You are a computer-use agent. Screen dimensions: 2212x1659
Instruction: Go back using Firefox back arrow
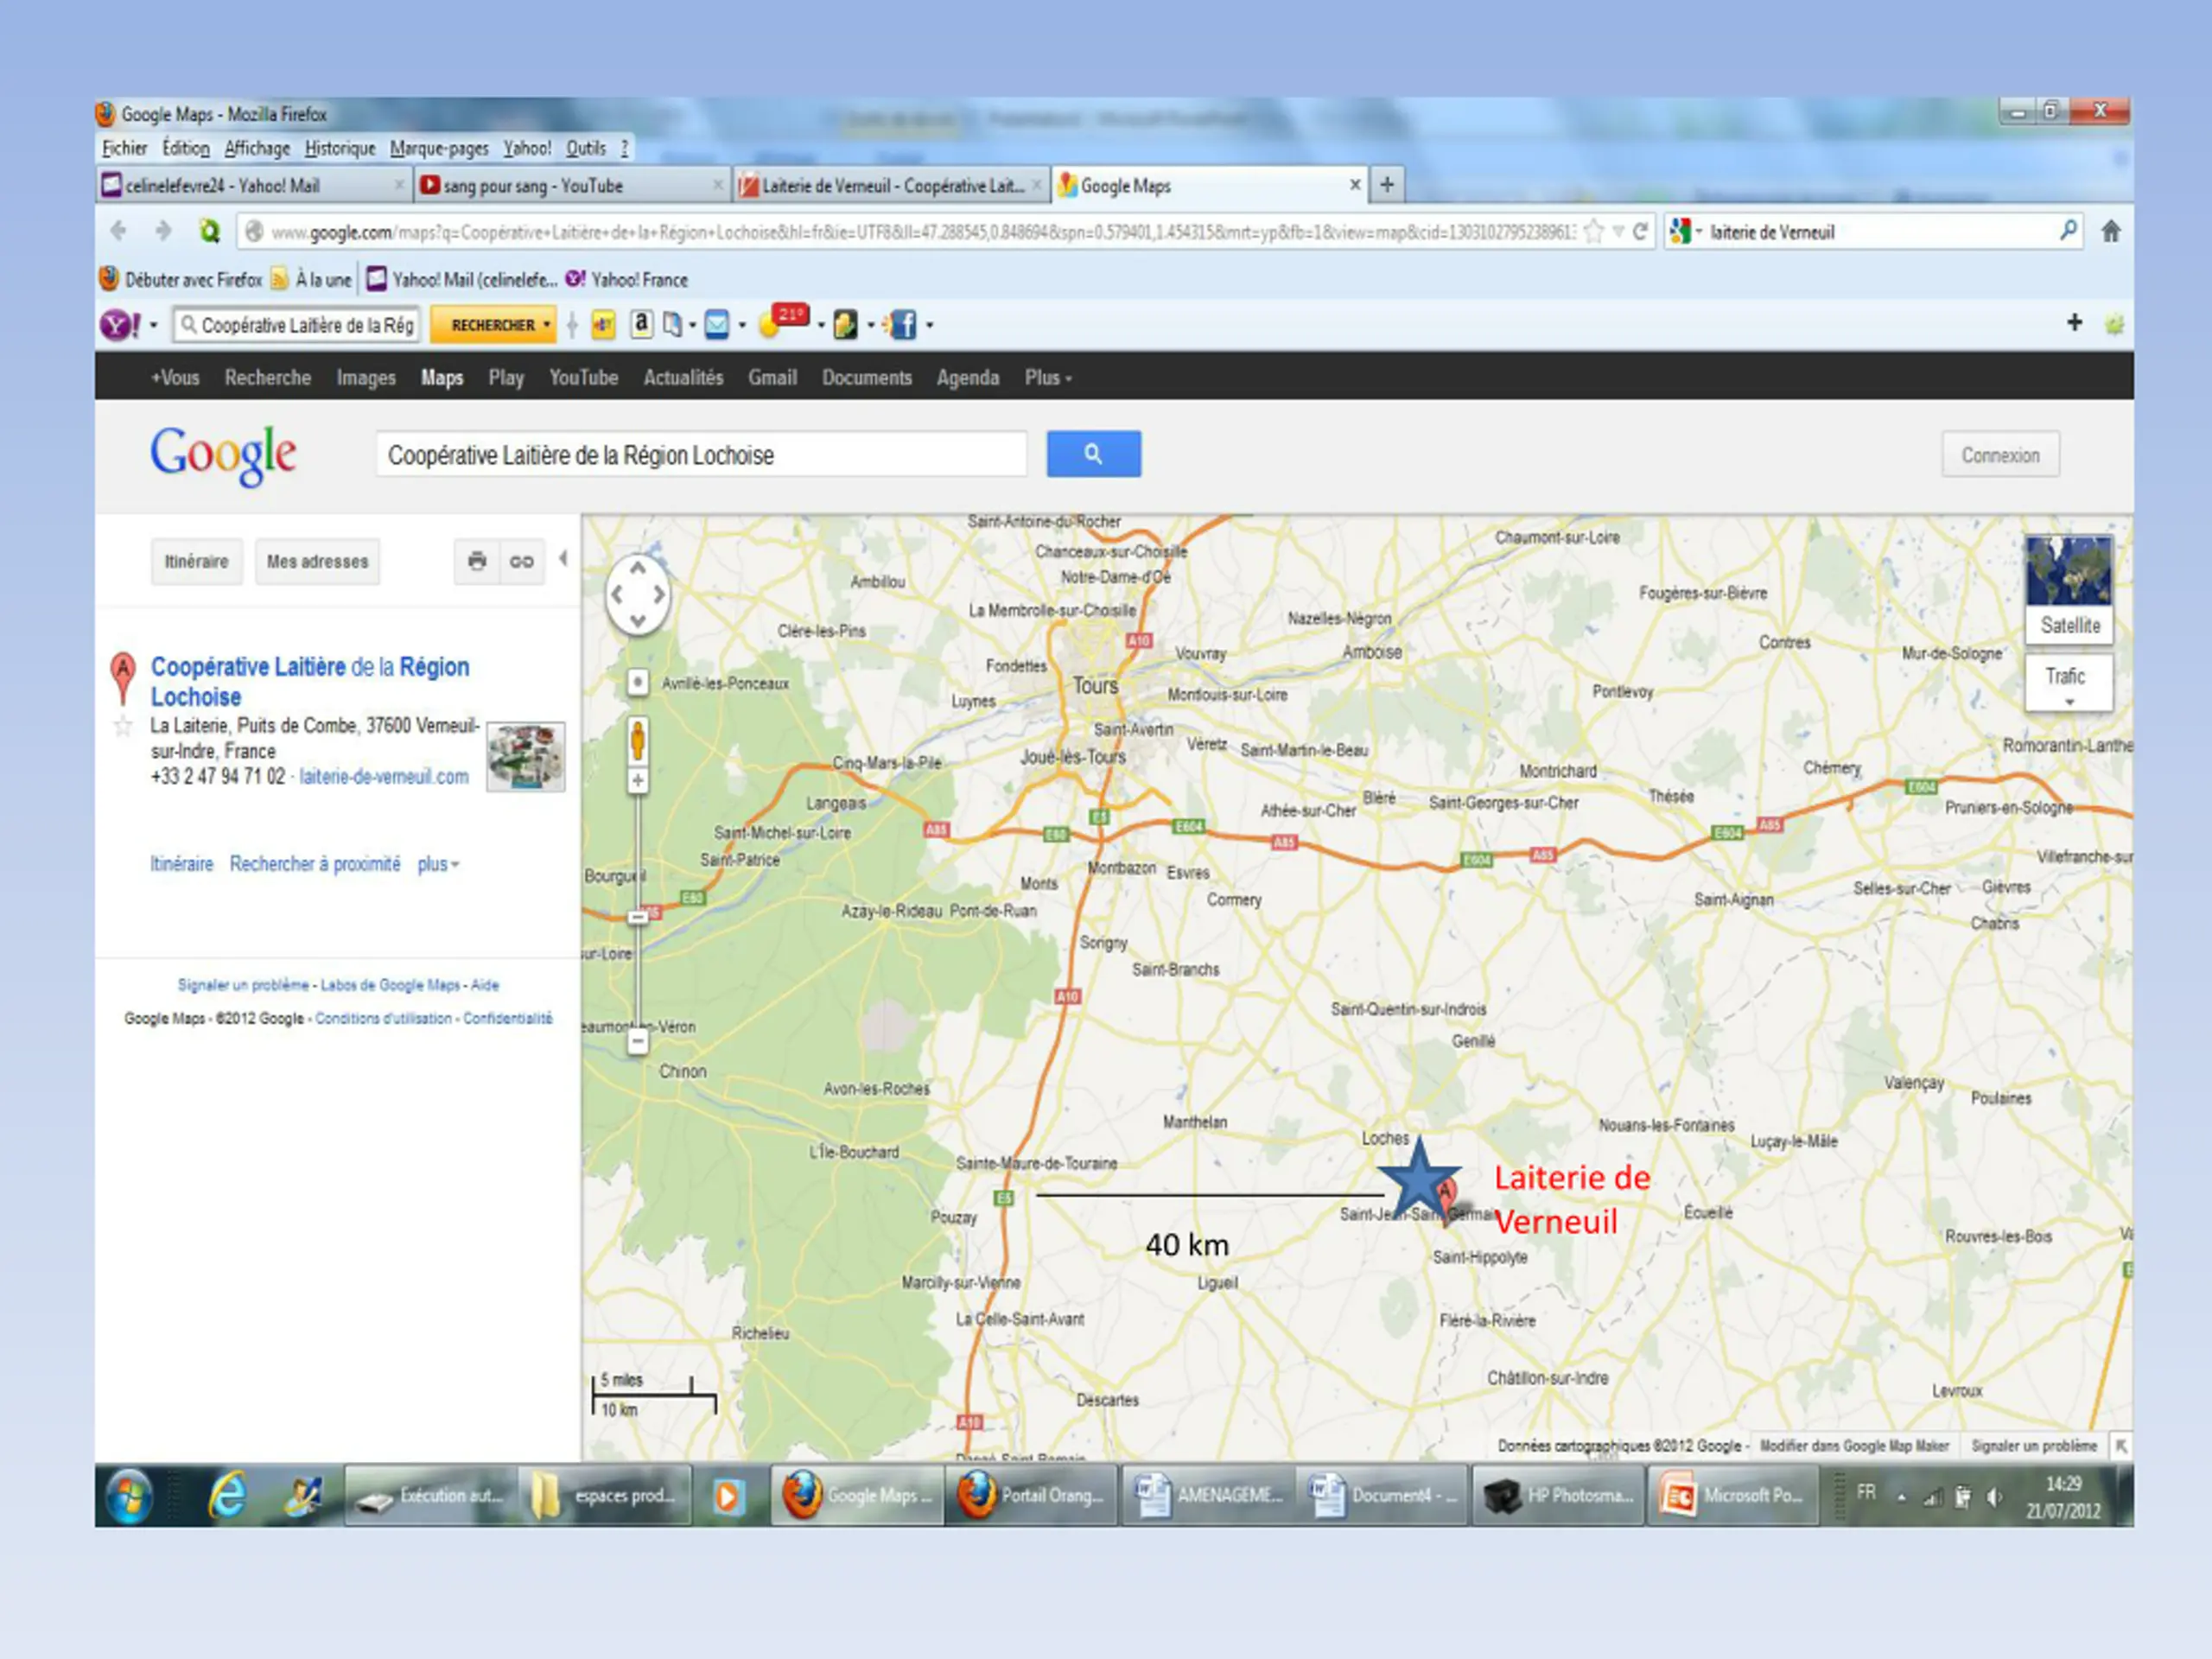(x=118, y=231)
